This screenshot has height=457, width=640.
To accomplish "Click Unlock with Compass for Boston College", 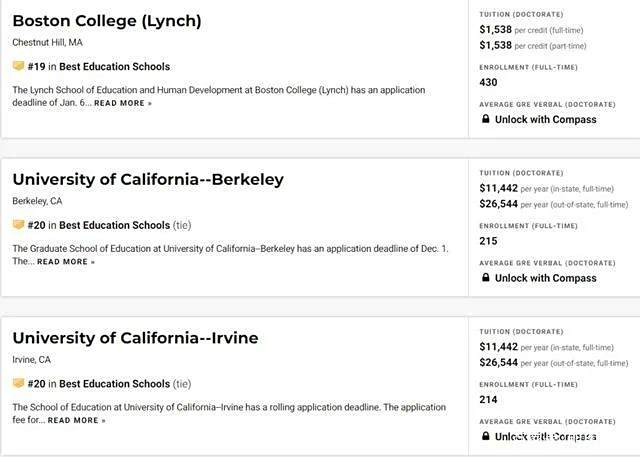I will pos(545,120).
